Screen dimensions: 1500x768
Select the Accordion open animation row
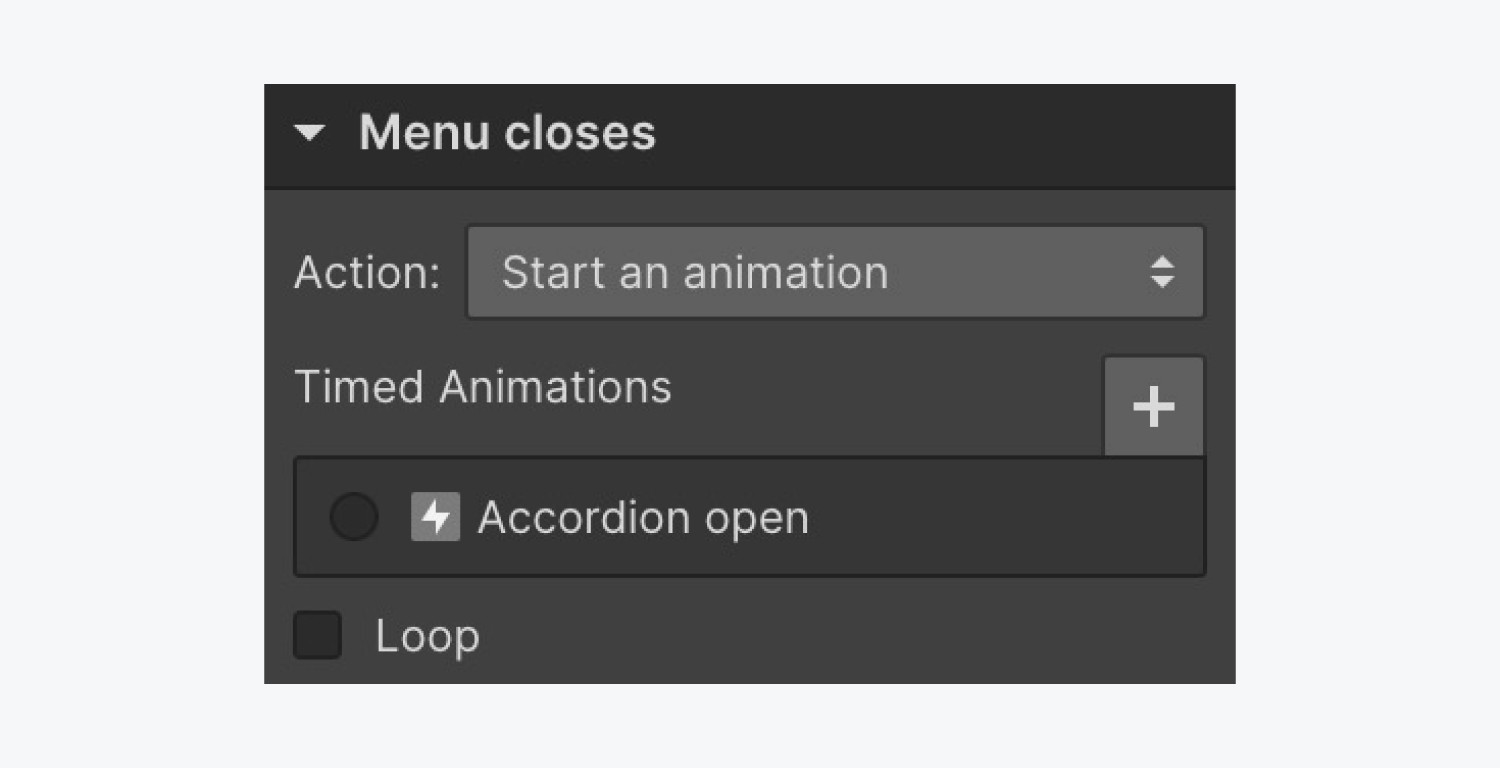pos(750,517)
